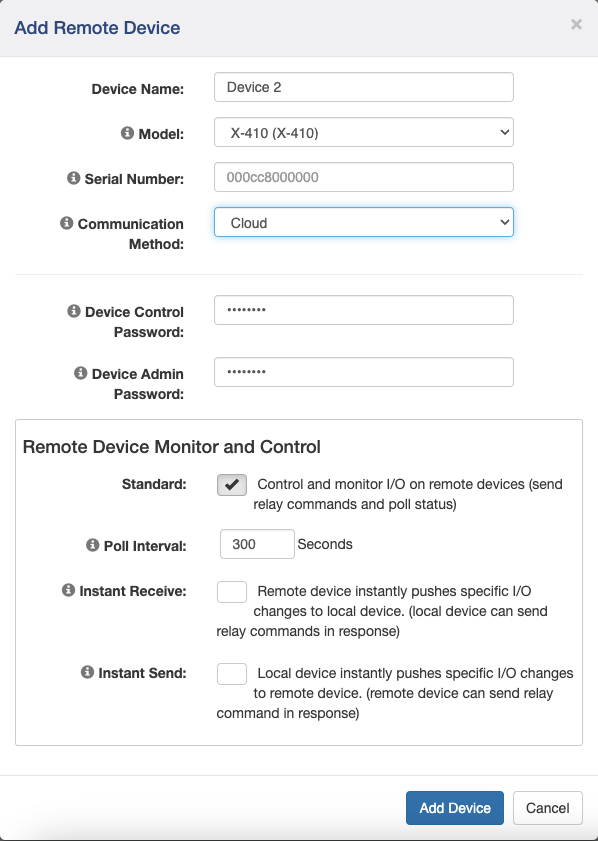Click the Add Device button

[x=454, y=807]
